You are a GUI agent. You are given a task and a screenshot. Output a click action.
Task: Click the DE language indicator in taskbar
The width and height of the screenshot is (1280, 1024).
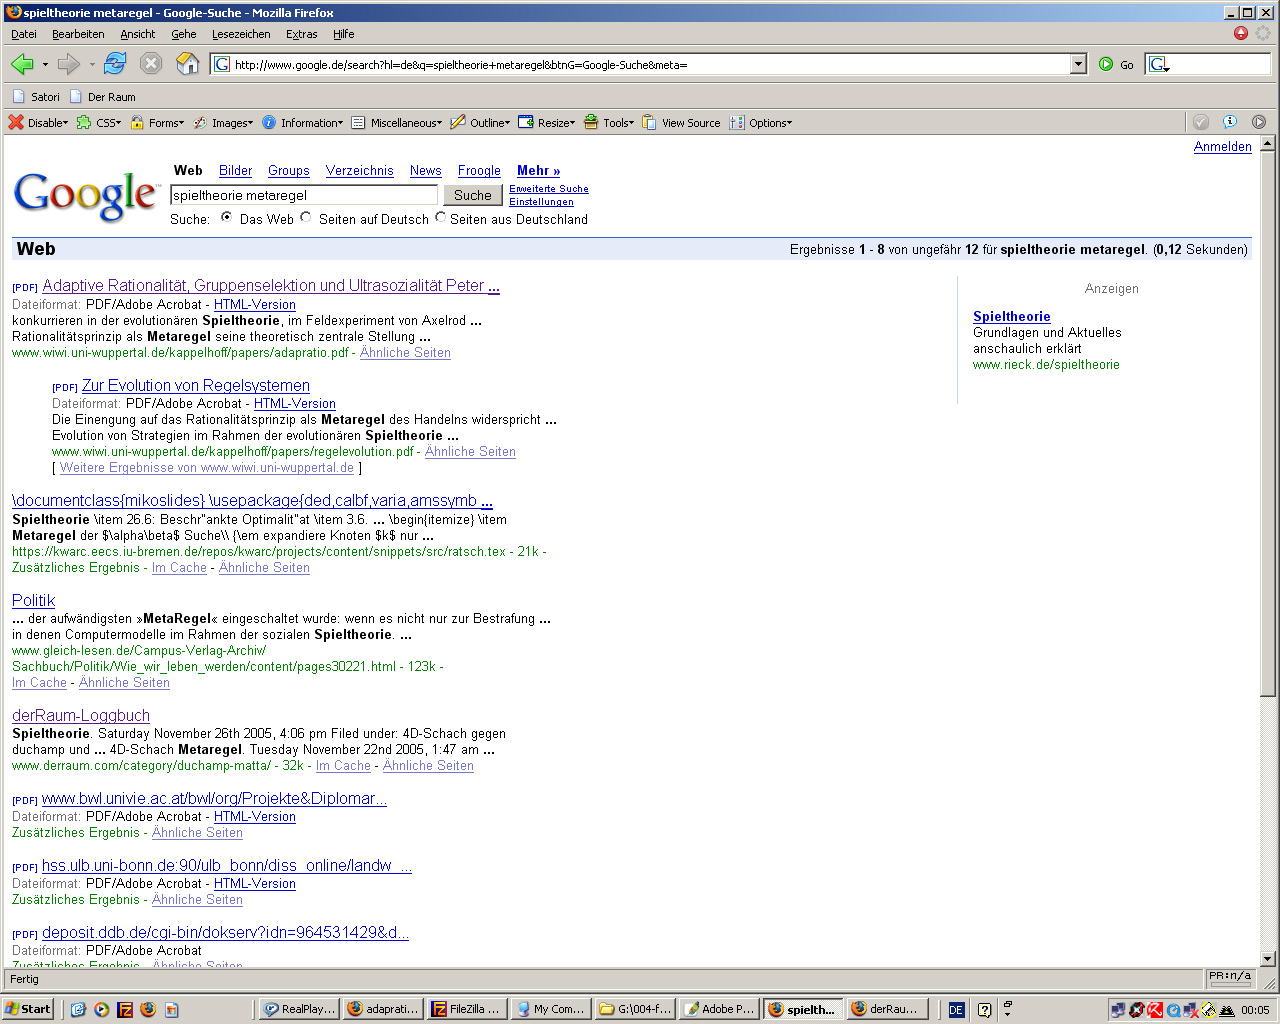(956, 1010)
